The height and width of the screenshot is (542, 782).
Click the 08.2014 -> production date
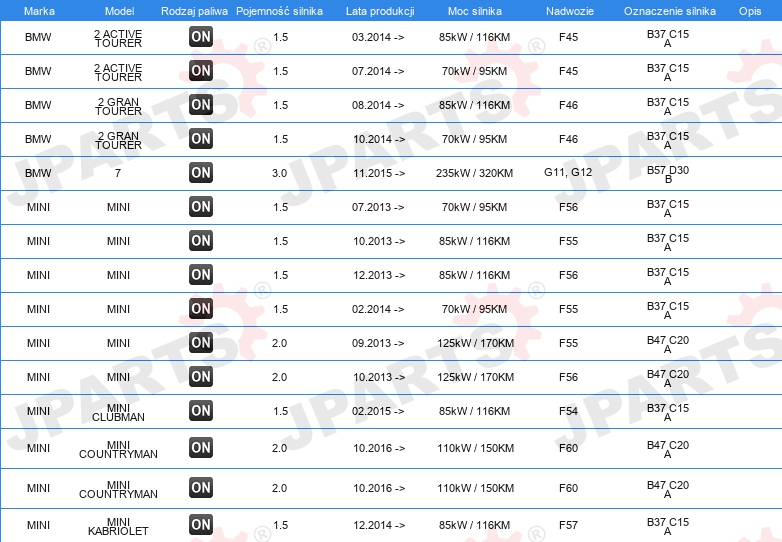coord(378,105)
